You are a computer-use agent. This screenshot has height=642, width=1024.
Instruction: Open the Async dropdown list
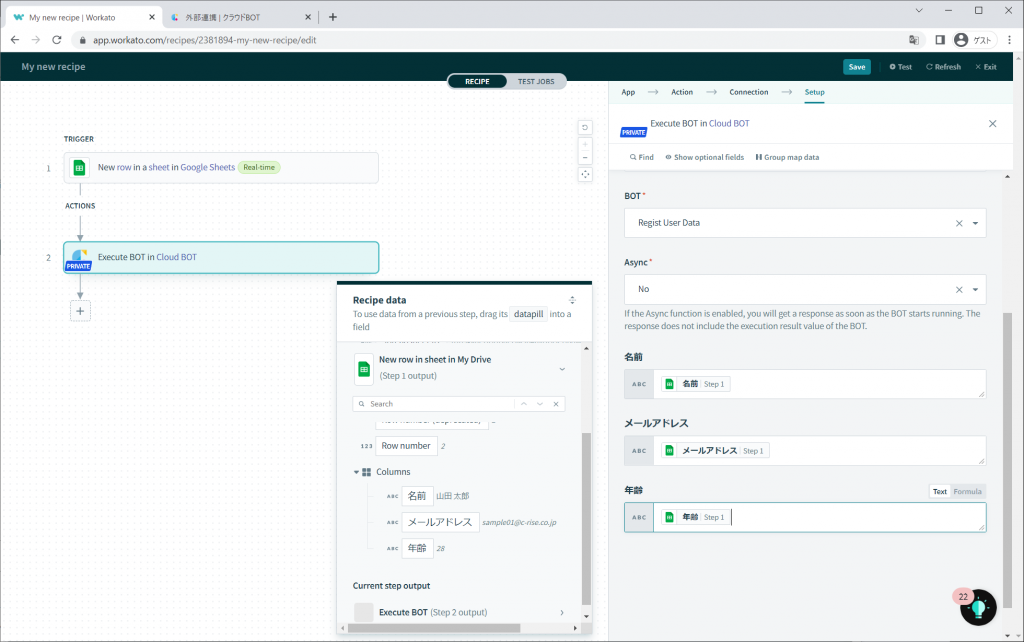975,289
